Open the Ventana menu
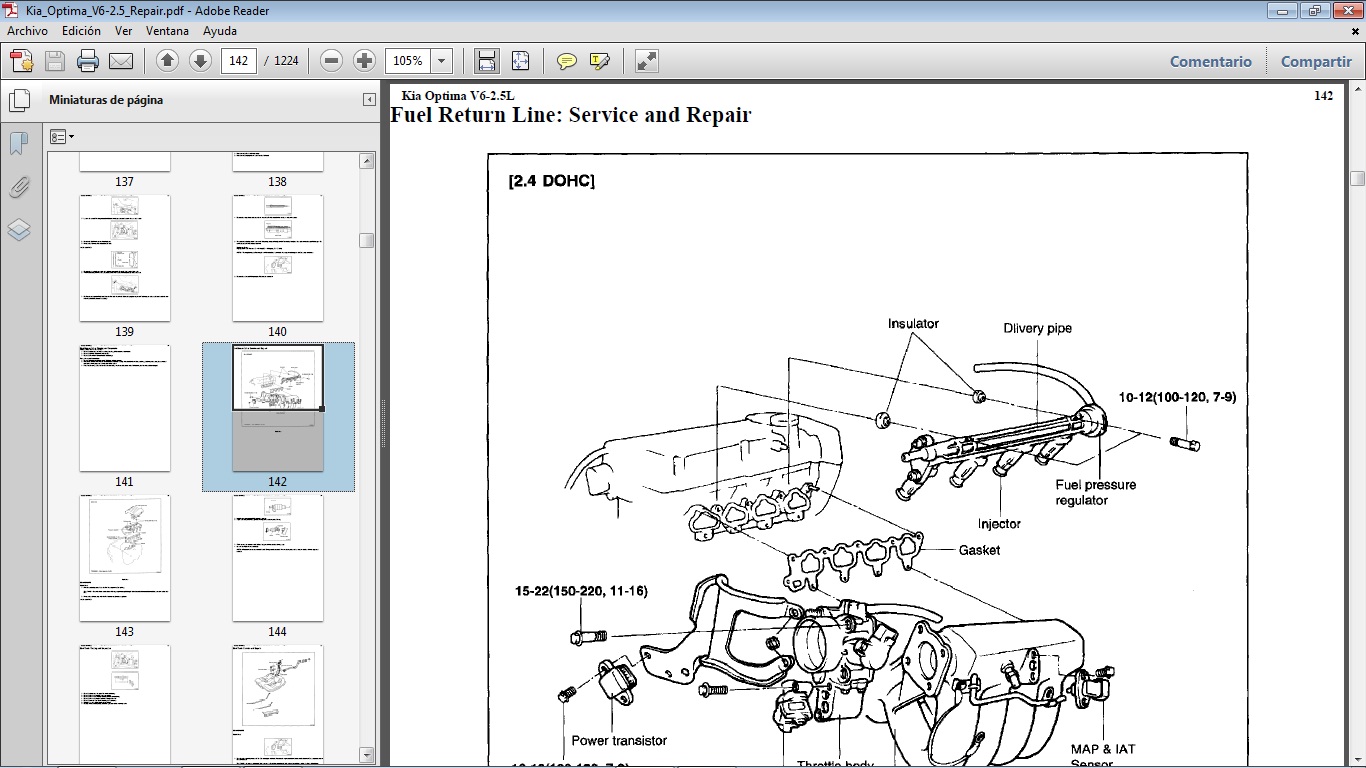The image size is (1366, 768). [167, 31]
